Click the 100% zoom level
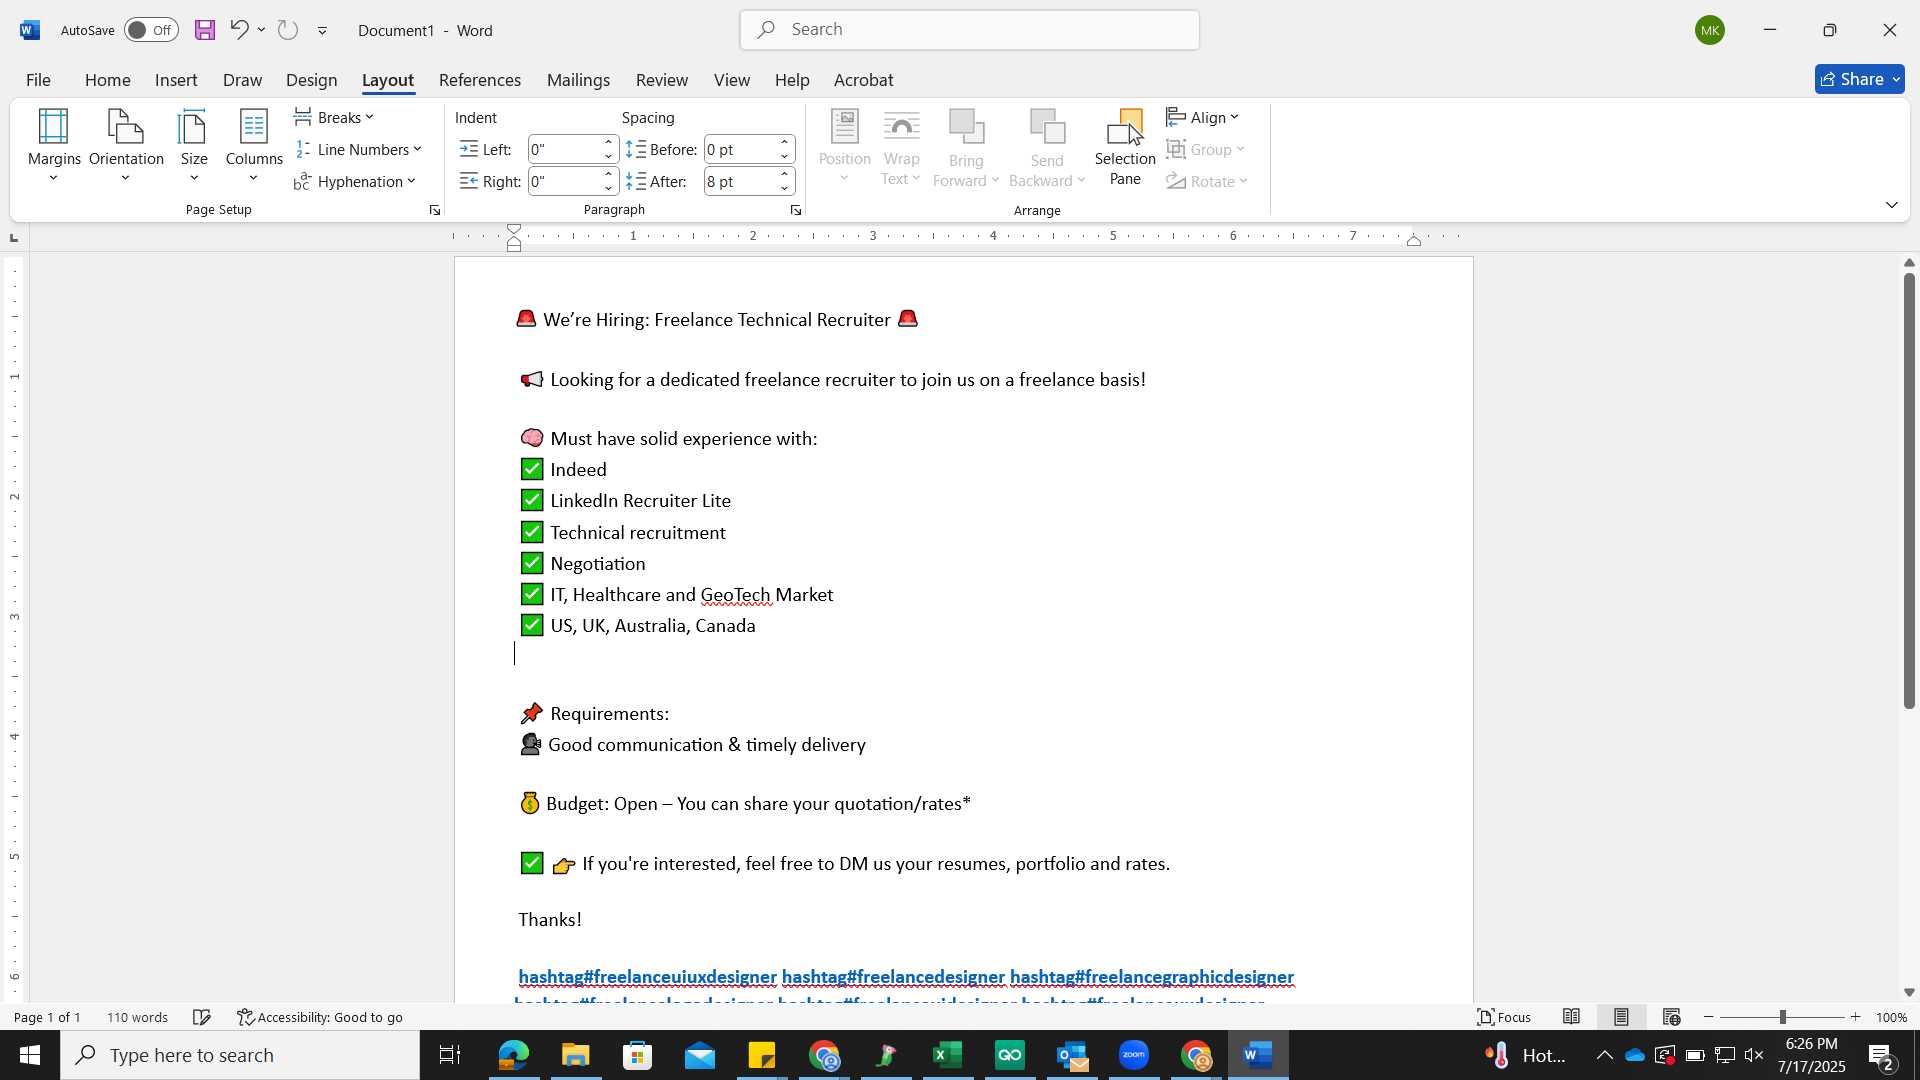The width and height of the screenshot is (1920, 1080). [x=1891, y=1018]
